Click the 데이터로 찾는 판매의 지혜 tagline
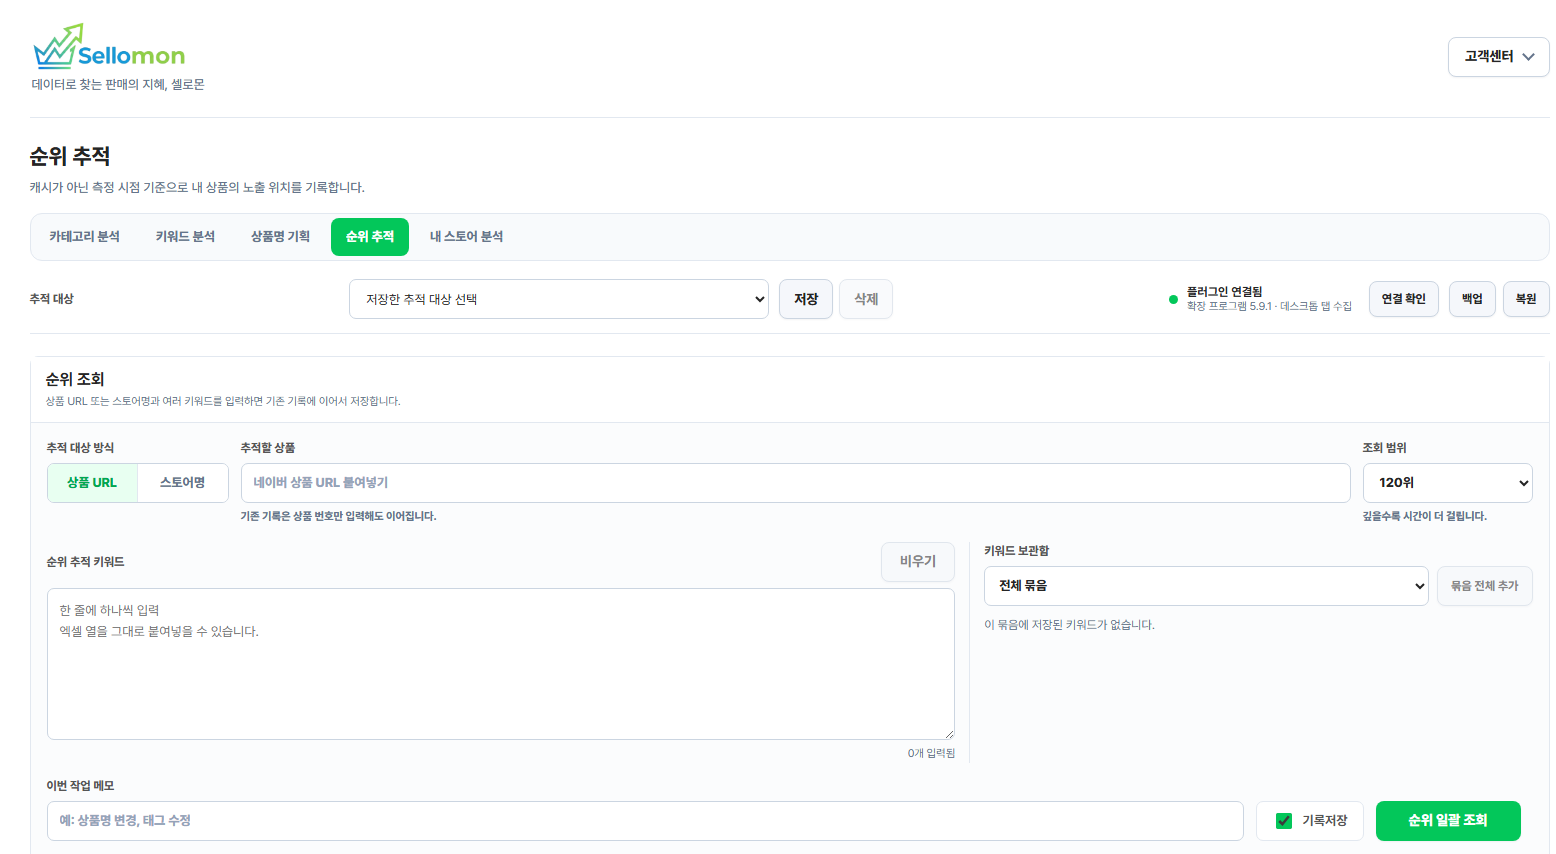 pyautogui.click(x=118, y=85)
